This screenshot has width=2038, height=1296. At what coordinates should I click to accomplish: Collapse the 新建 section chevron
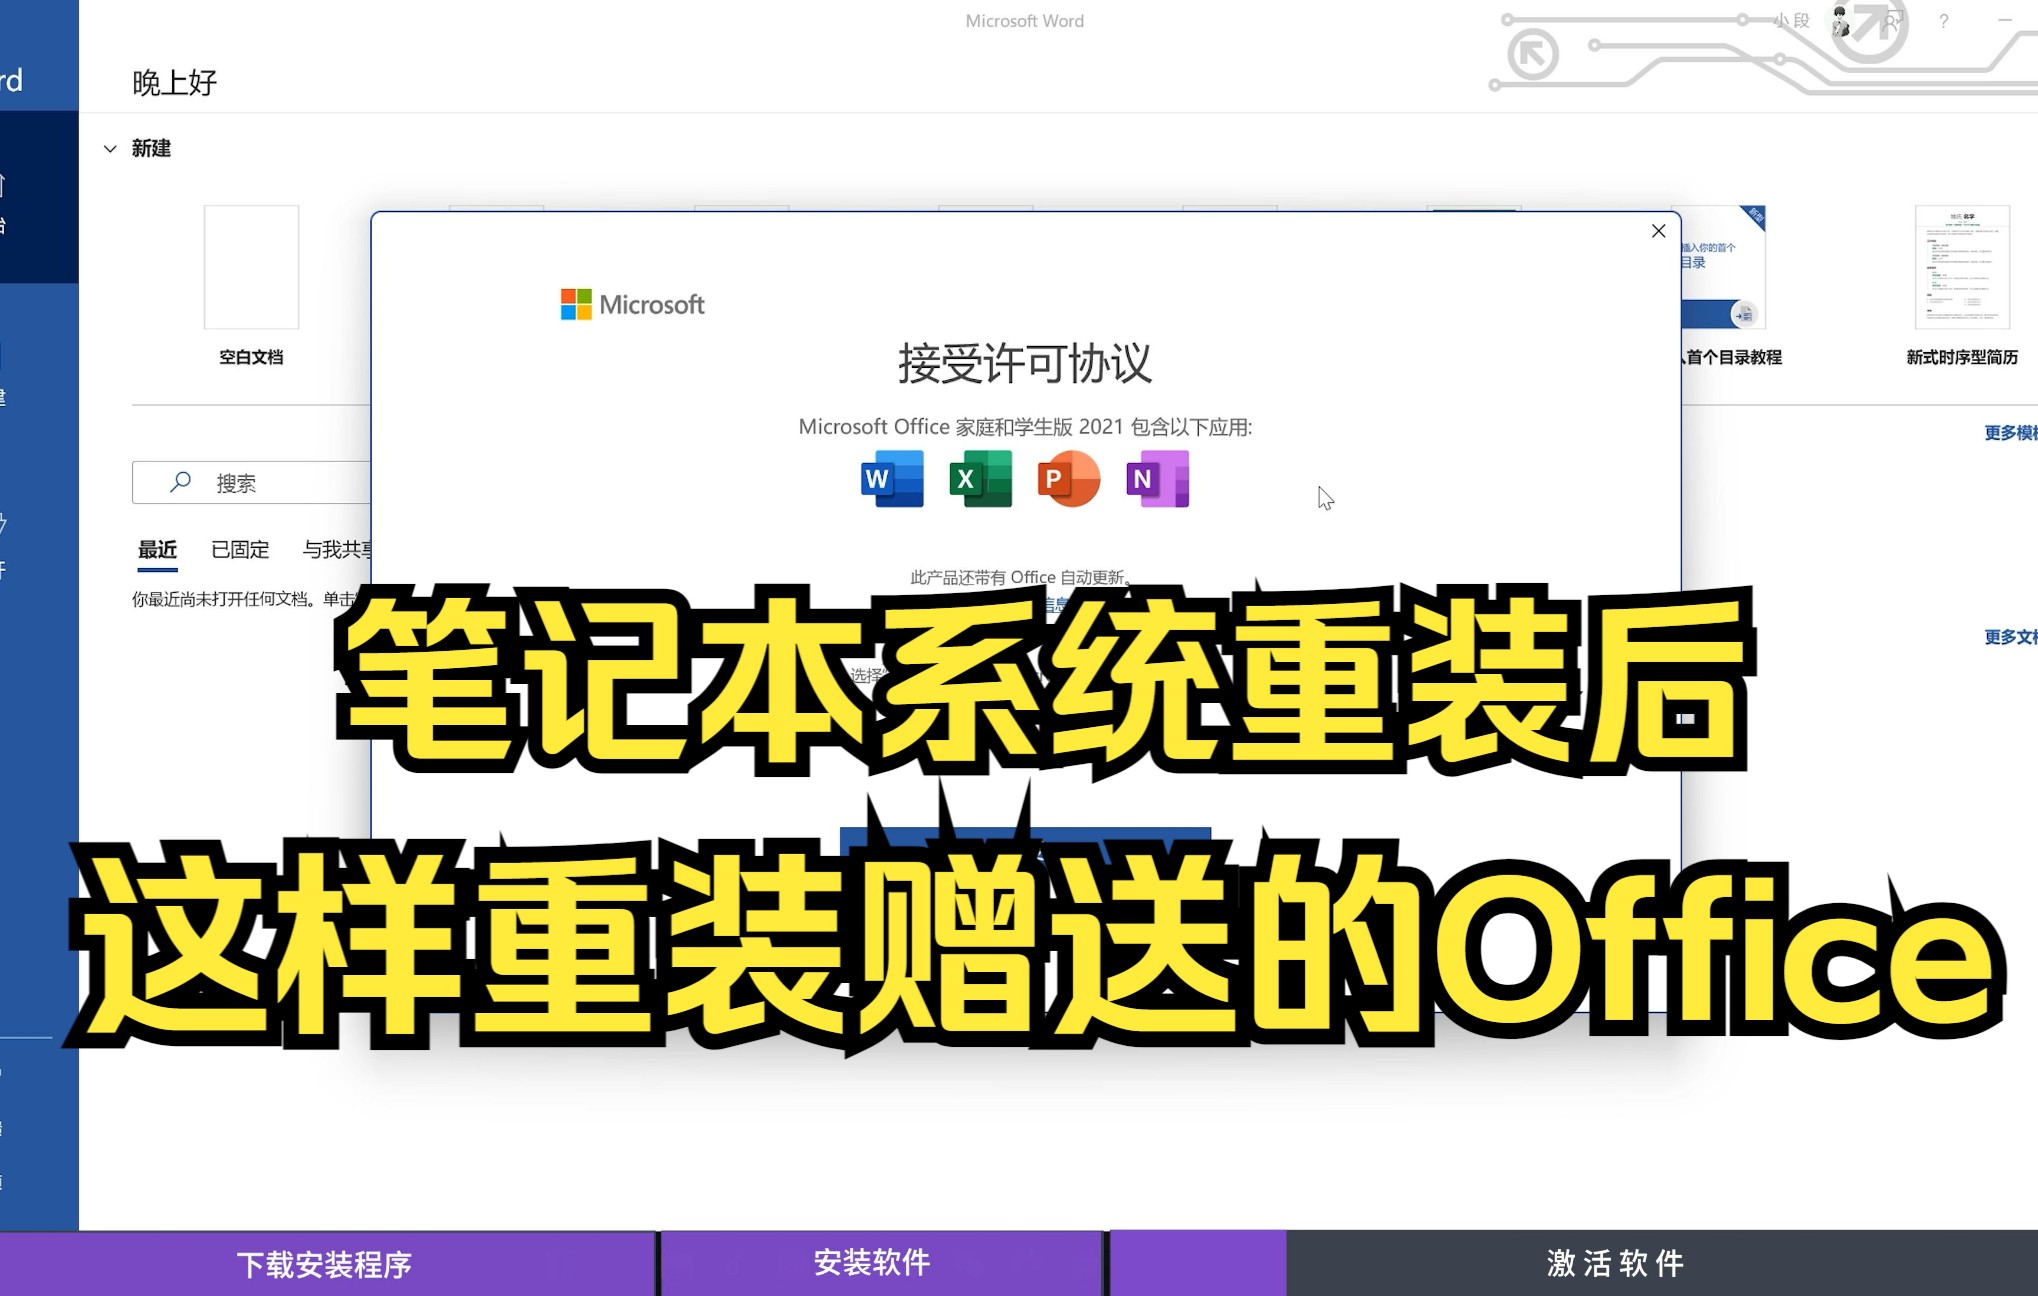click(x=110, y=149)
